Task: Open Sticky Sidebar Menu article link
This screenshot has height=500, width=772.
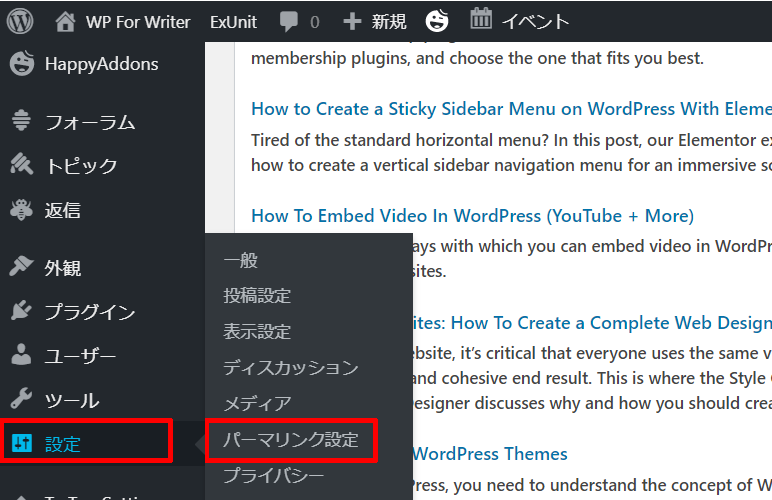Action: click(512, 109)
